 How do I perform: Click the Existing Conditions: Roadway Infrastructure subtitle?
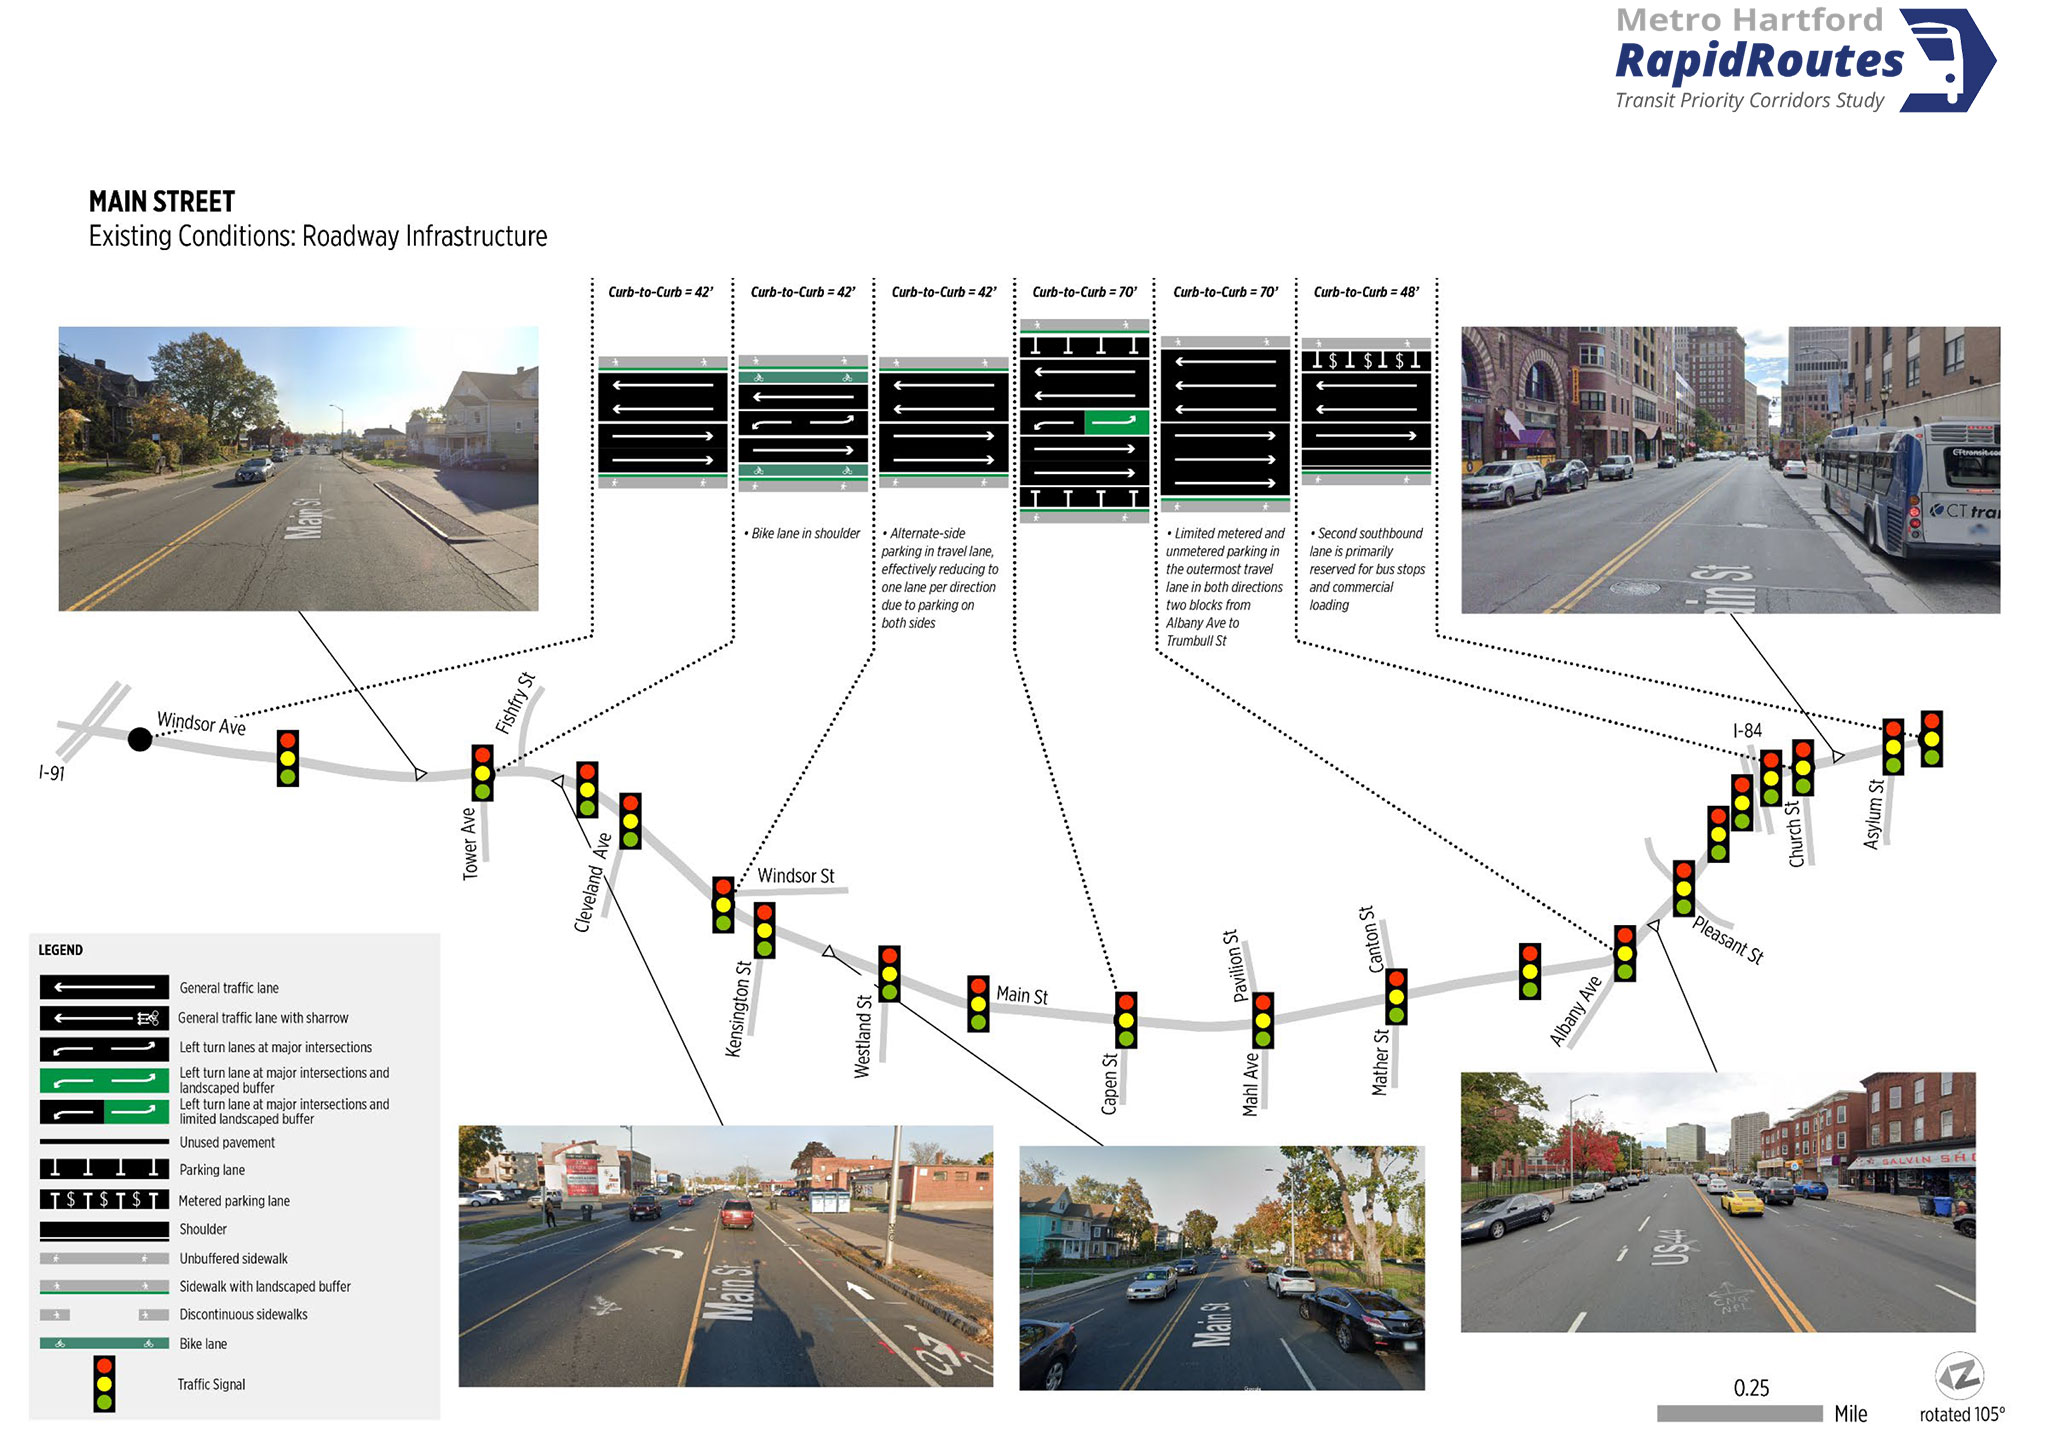pos(318,236)
